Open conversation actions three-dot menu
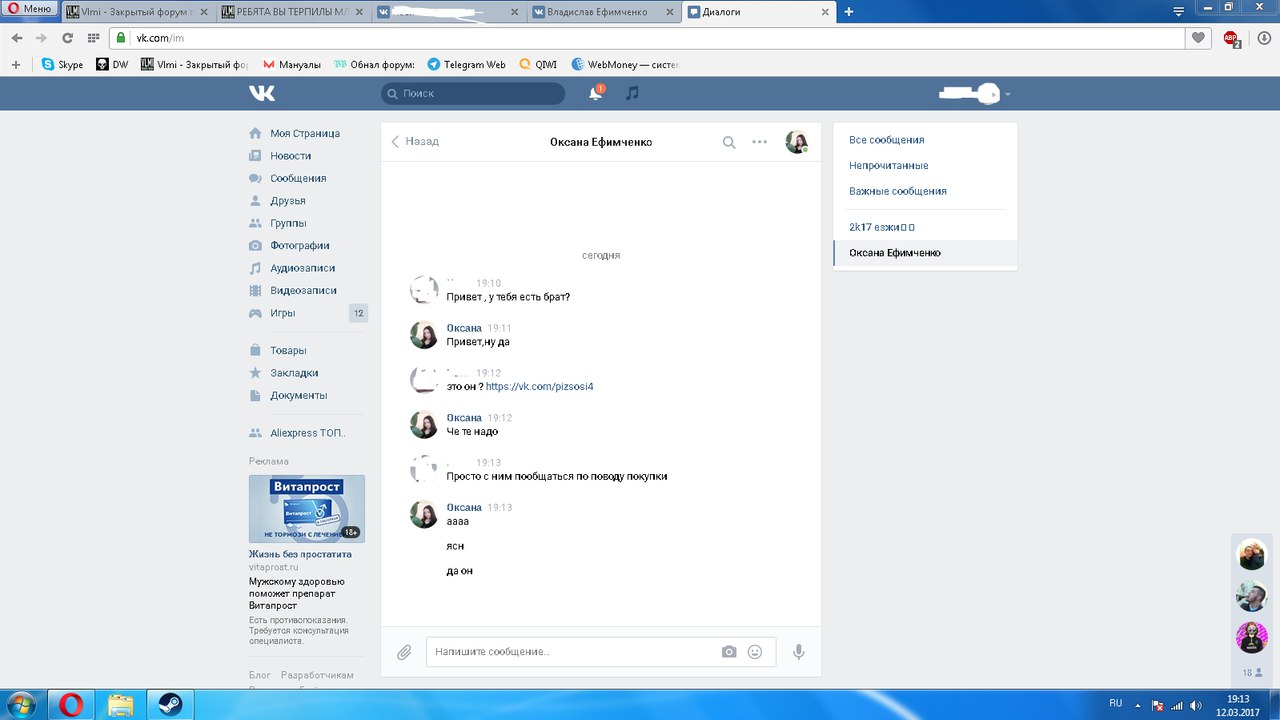Screen dimensions: 1280x720 click(760, 142)
